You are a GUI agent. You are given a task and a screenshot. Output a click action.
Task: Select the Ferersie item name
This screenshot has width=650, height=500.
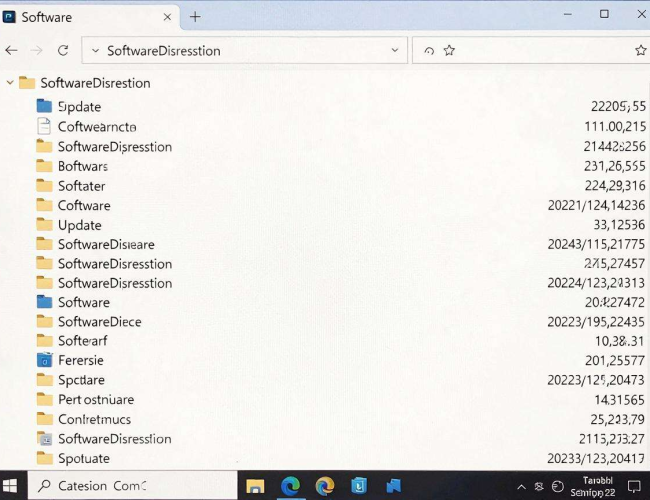[x=81, y=360]
